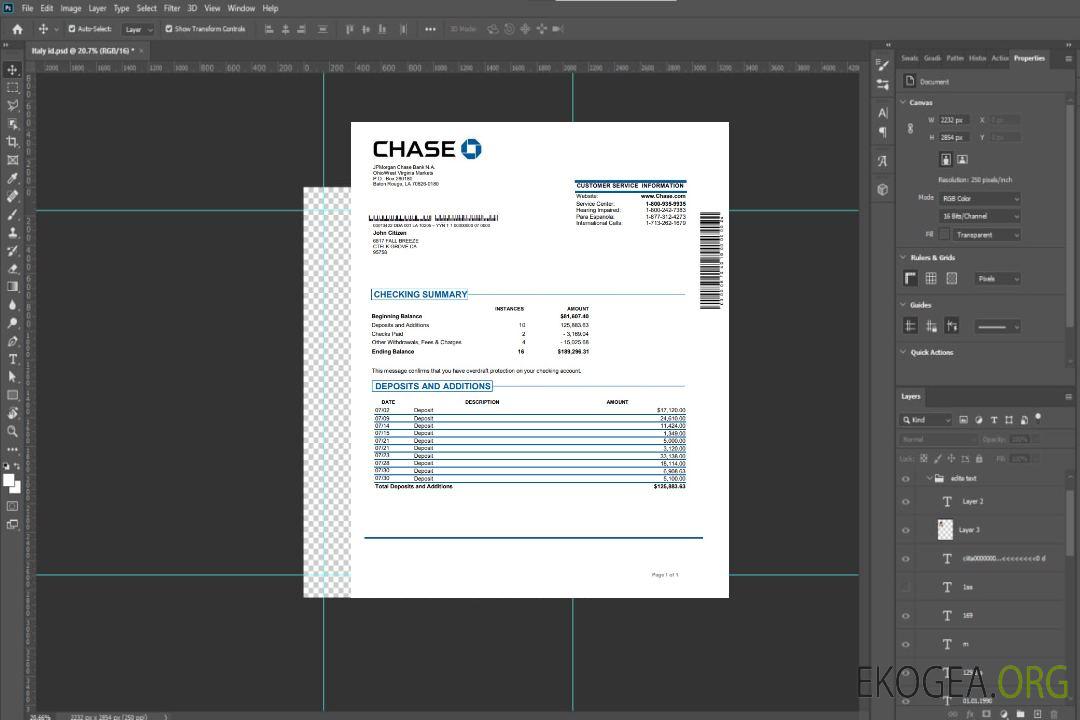1080x720 pixels.
Task: Open the Window menu
Action: pos(241,8)
